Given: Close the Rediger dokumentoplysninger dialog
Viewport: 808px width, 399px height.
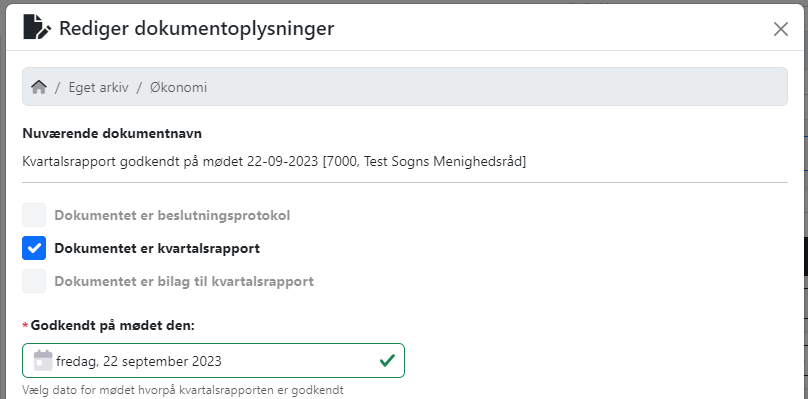Looking at the screenshot, I should click(x=781, y=29).
